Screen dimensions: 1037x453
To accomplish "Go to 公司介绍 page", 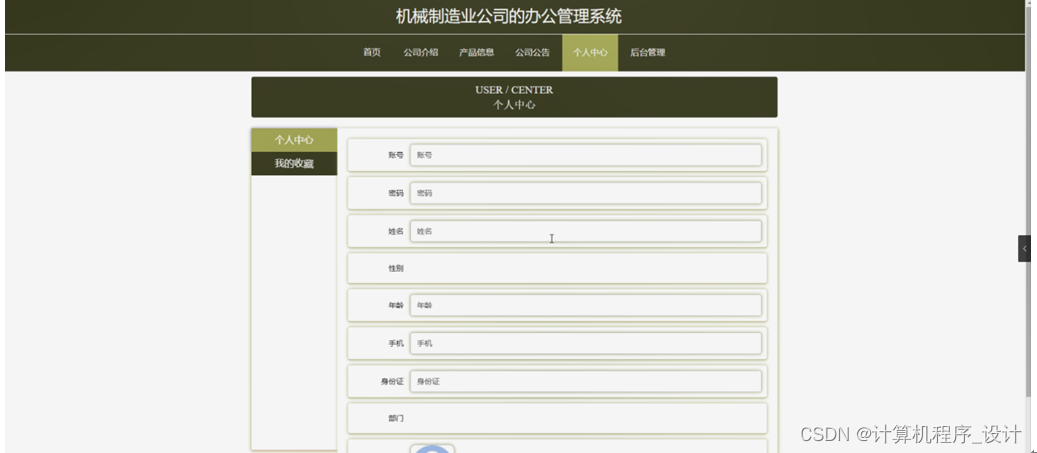I will click(x=421, y=53).
